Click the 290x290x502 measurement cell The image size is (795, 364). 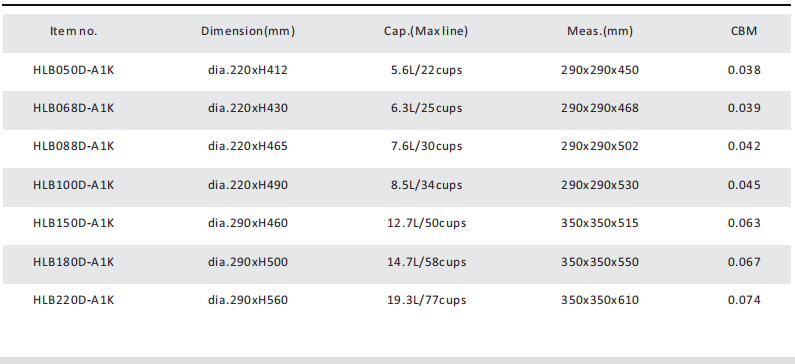(x=600, y=146)
